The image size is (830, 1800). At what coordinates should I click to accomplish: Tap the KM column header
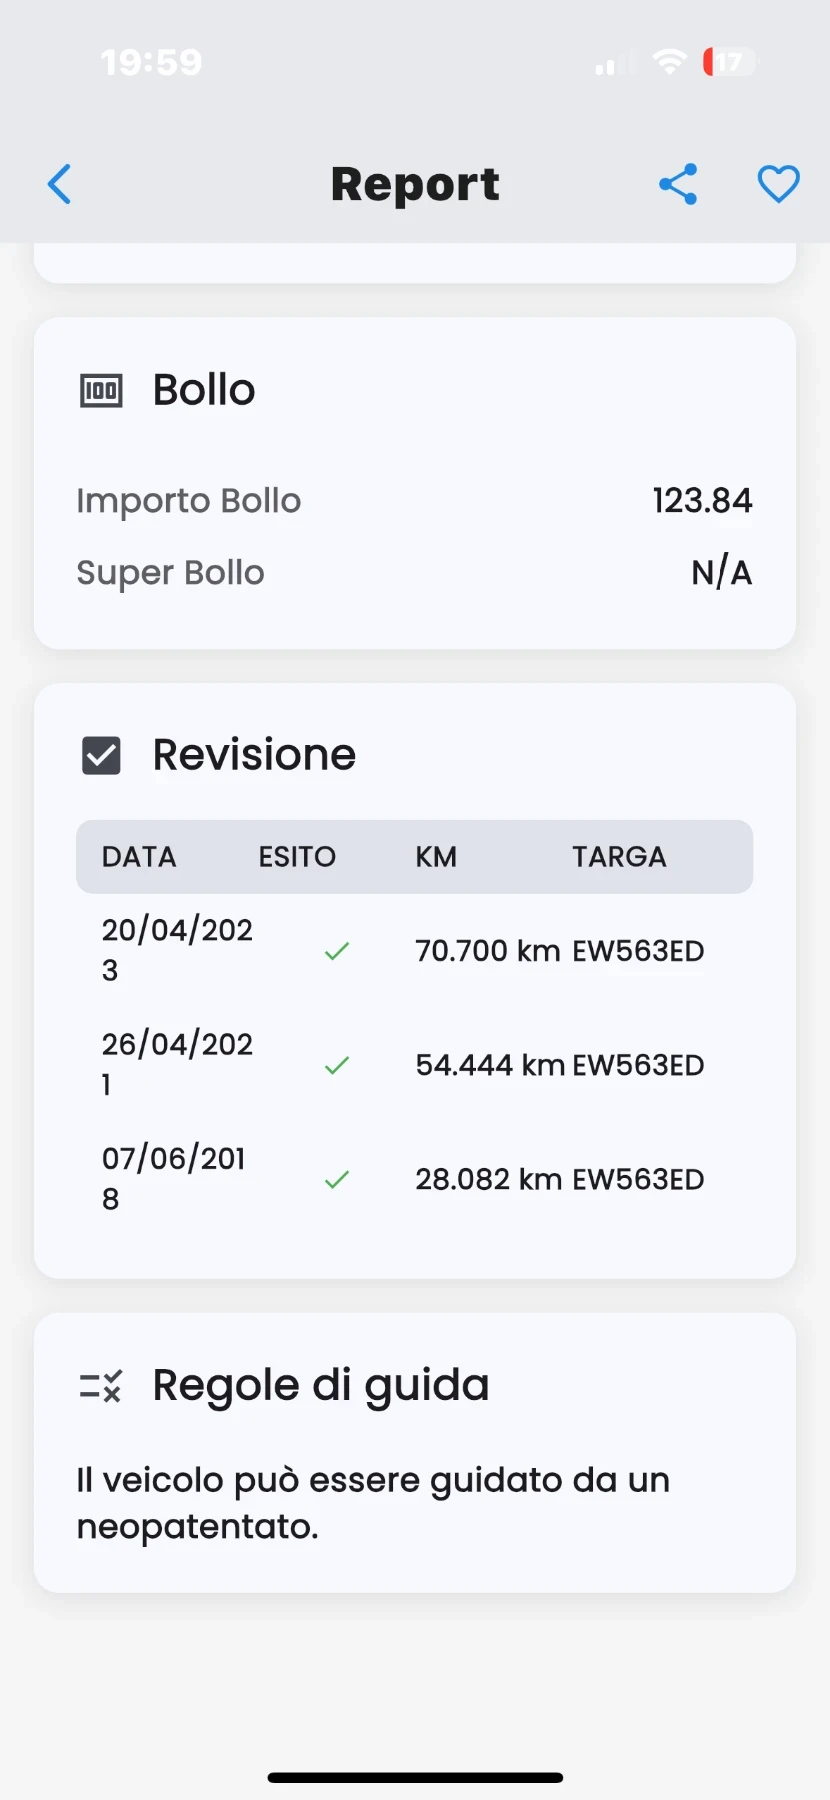coord(436,857)
